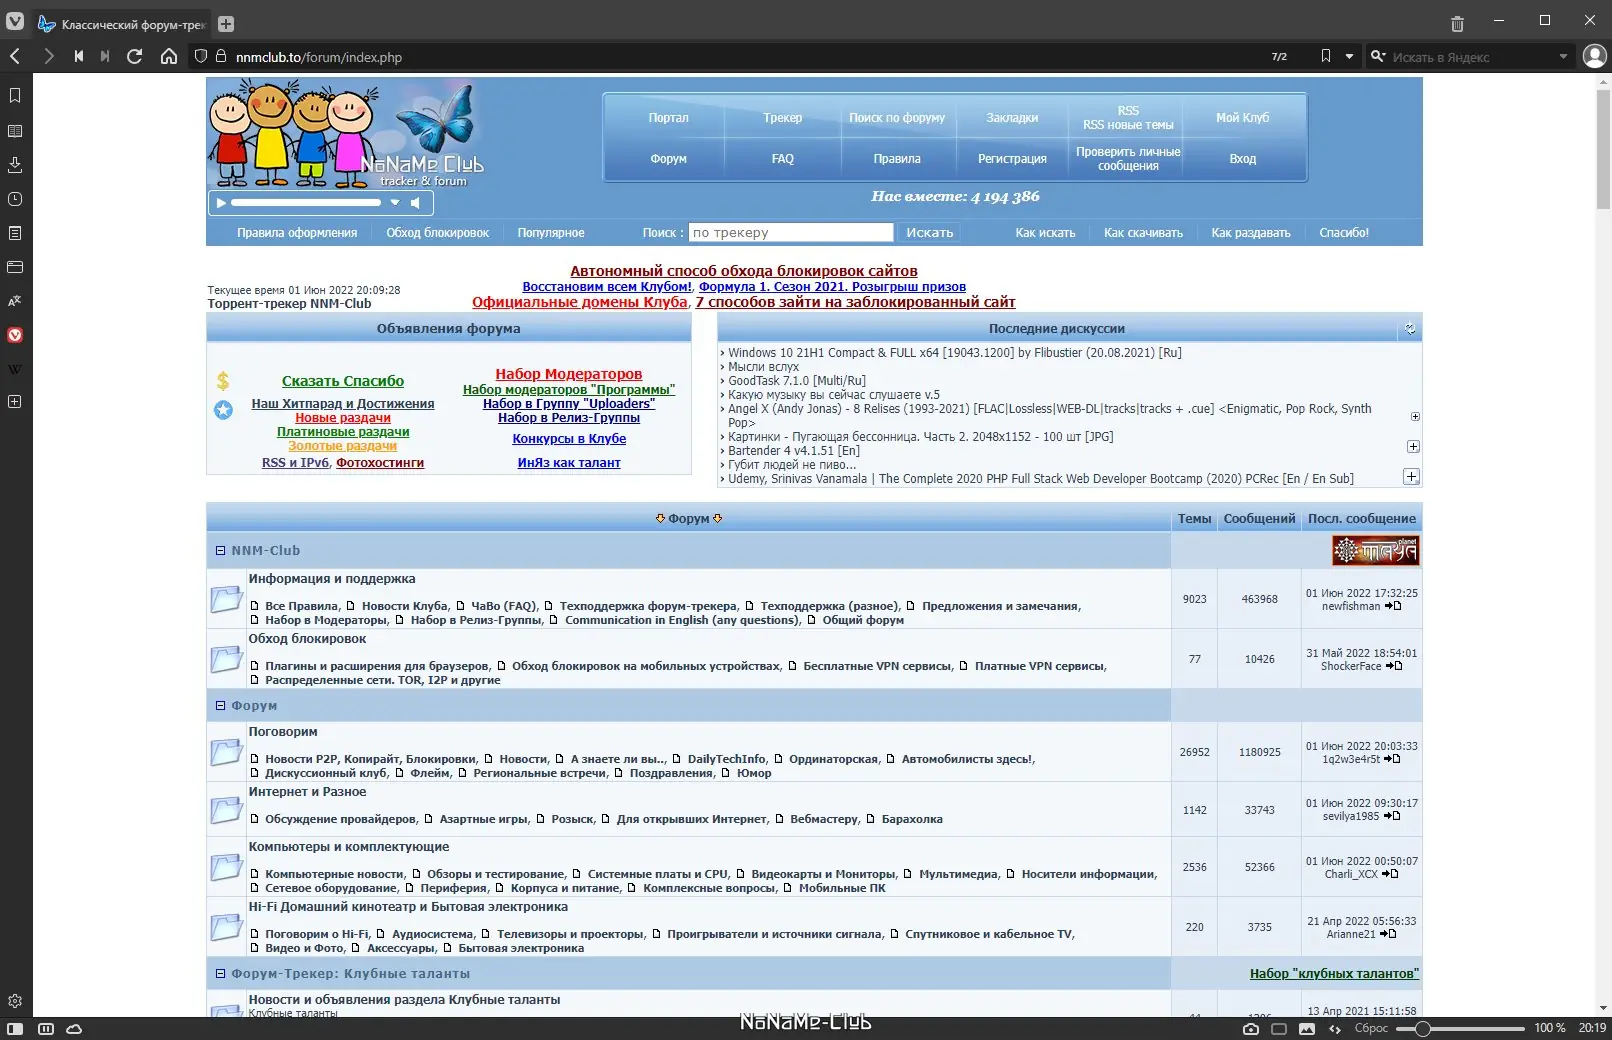
Task: Open Vivaldi settings gear
Action: (15, 1001)
